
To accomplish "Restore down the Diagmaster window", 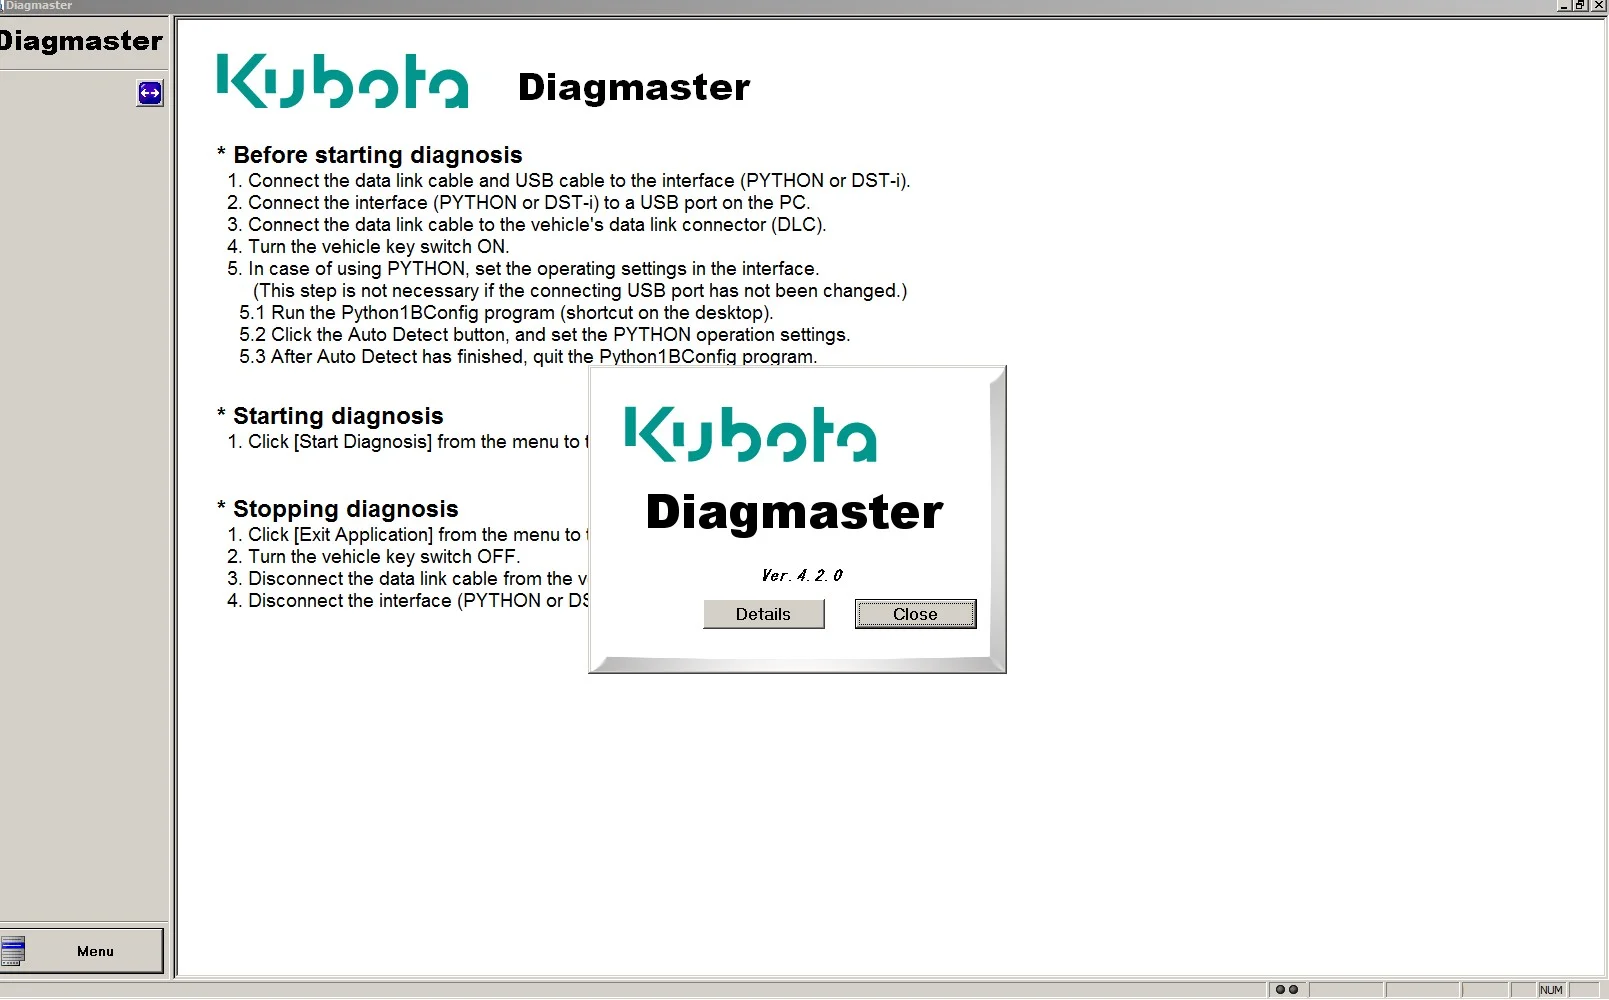I will (1580, 6).
